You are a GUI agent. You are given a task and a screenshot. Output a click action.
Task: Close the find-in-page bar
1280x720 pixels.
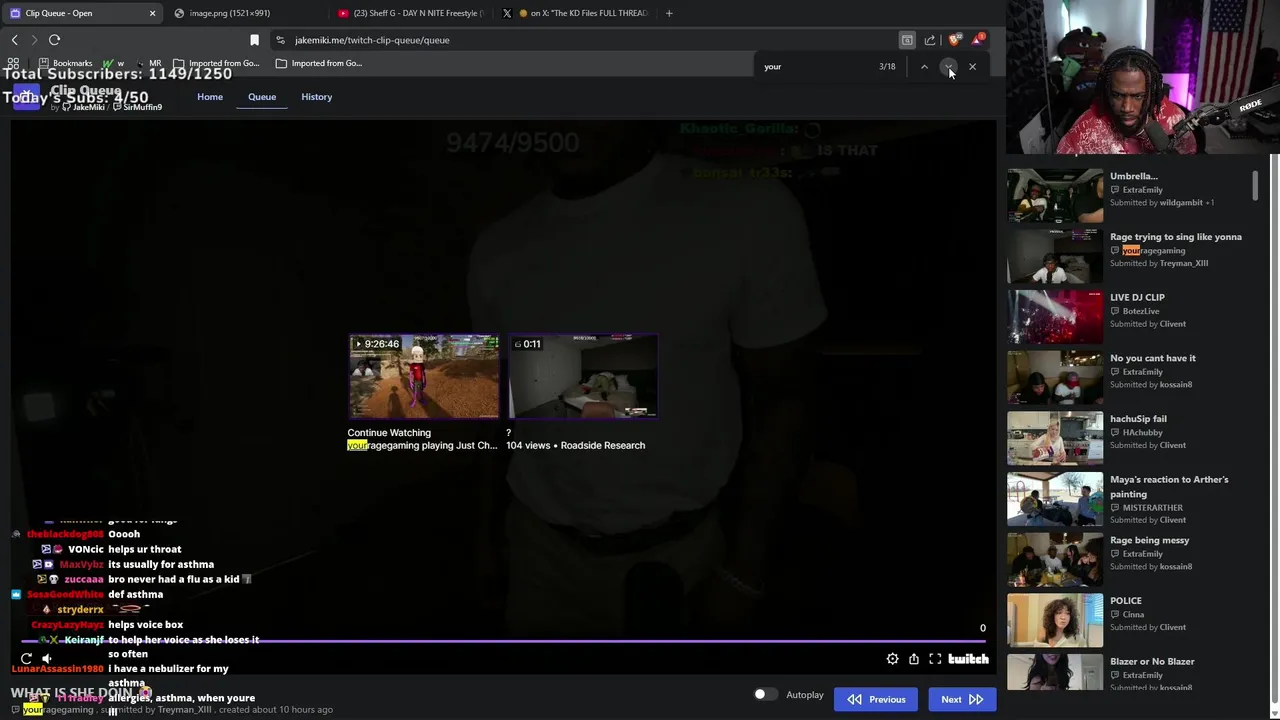972,67
